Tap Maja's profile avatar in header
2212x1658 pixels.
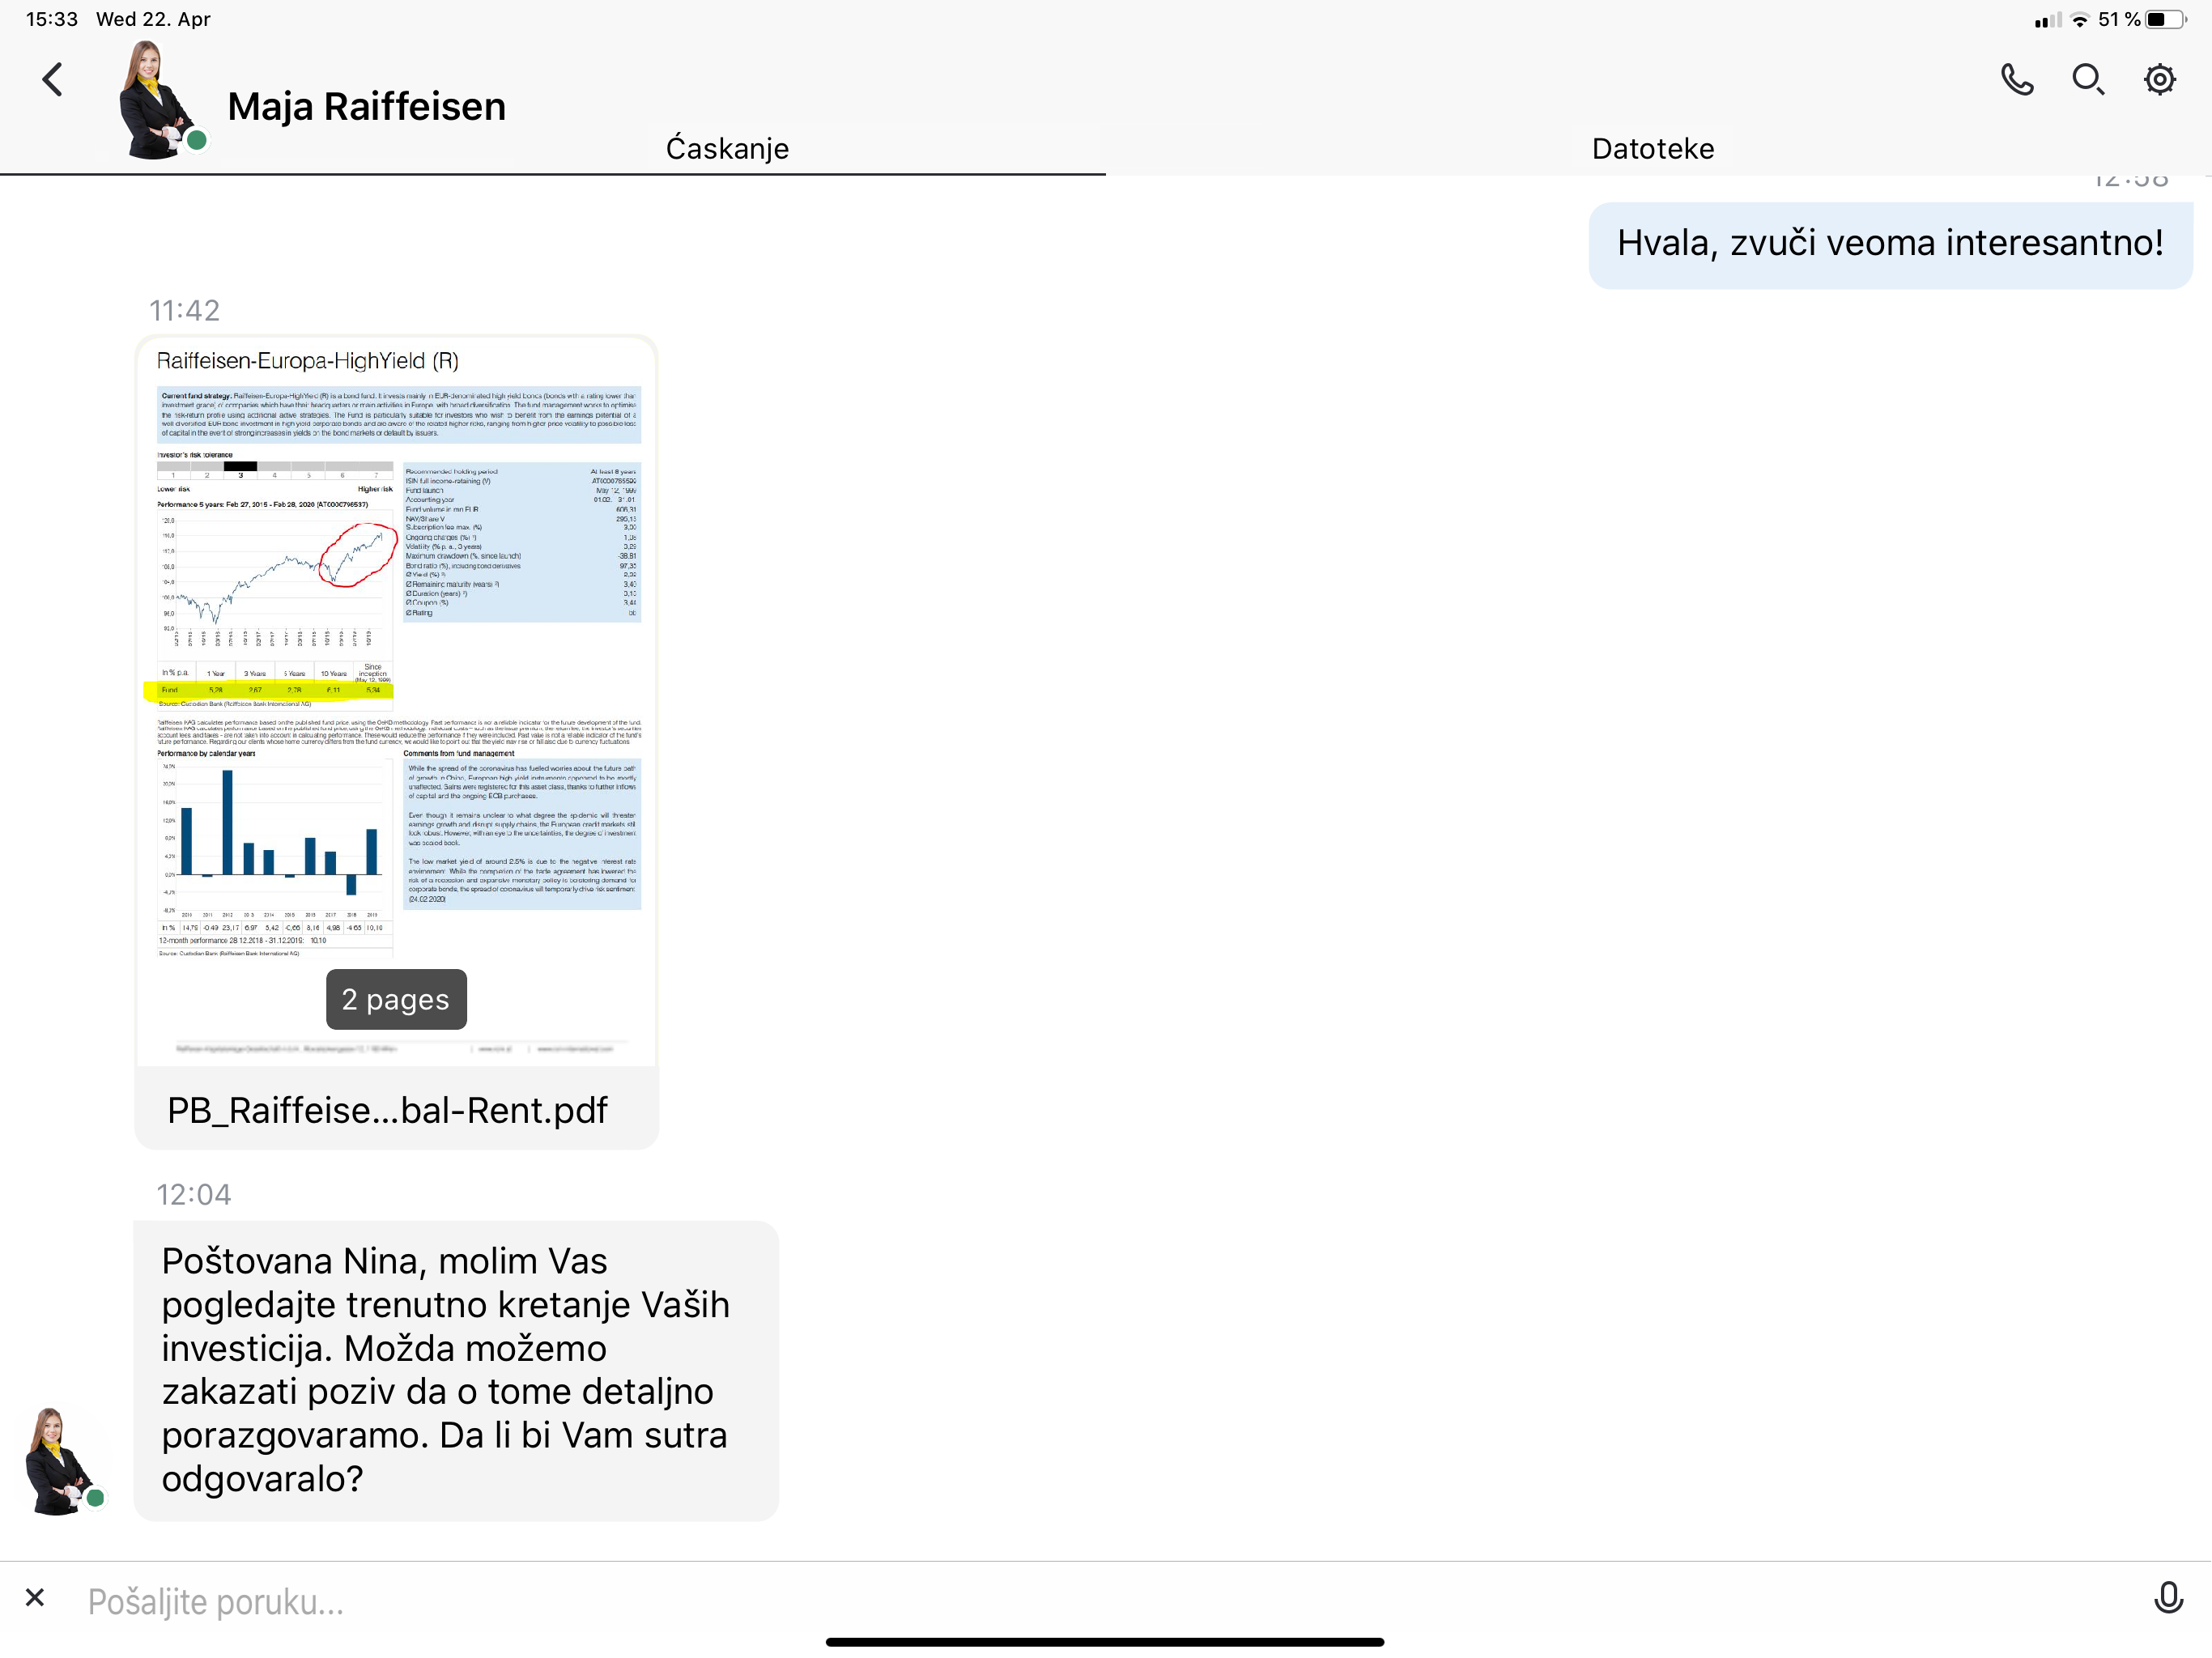pyautogui.click(x=156, y=102)
